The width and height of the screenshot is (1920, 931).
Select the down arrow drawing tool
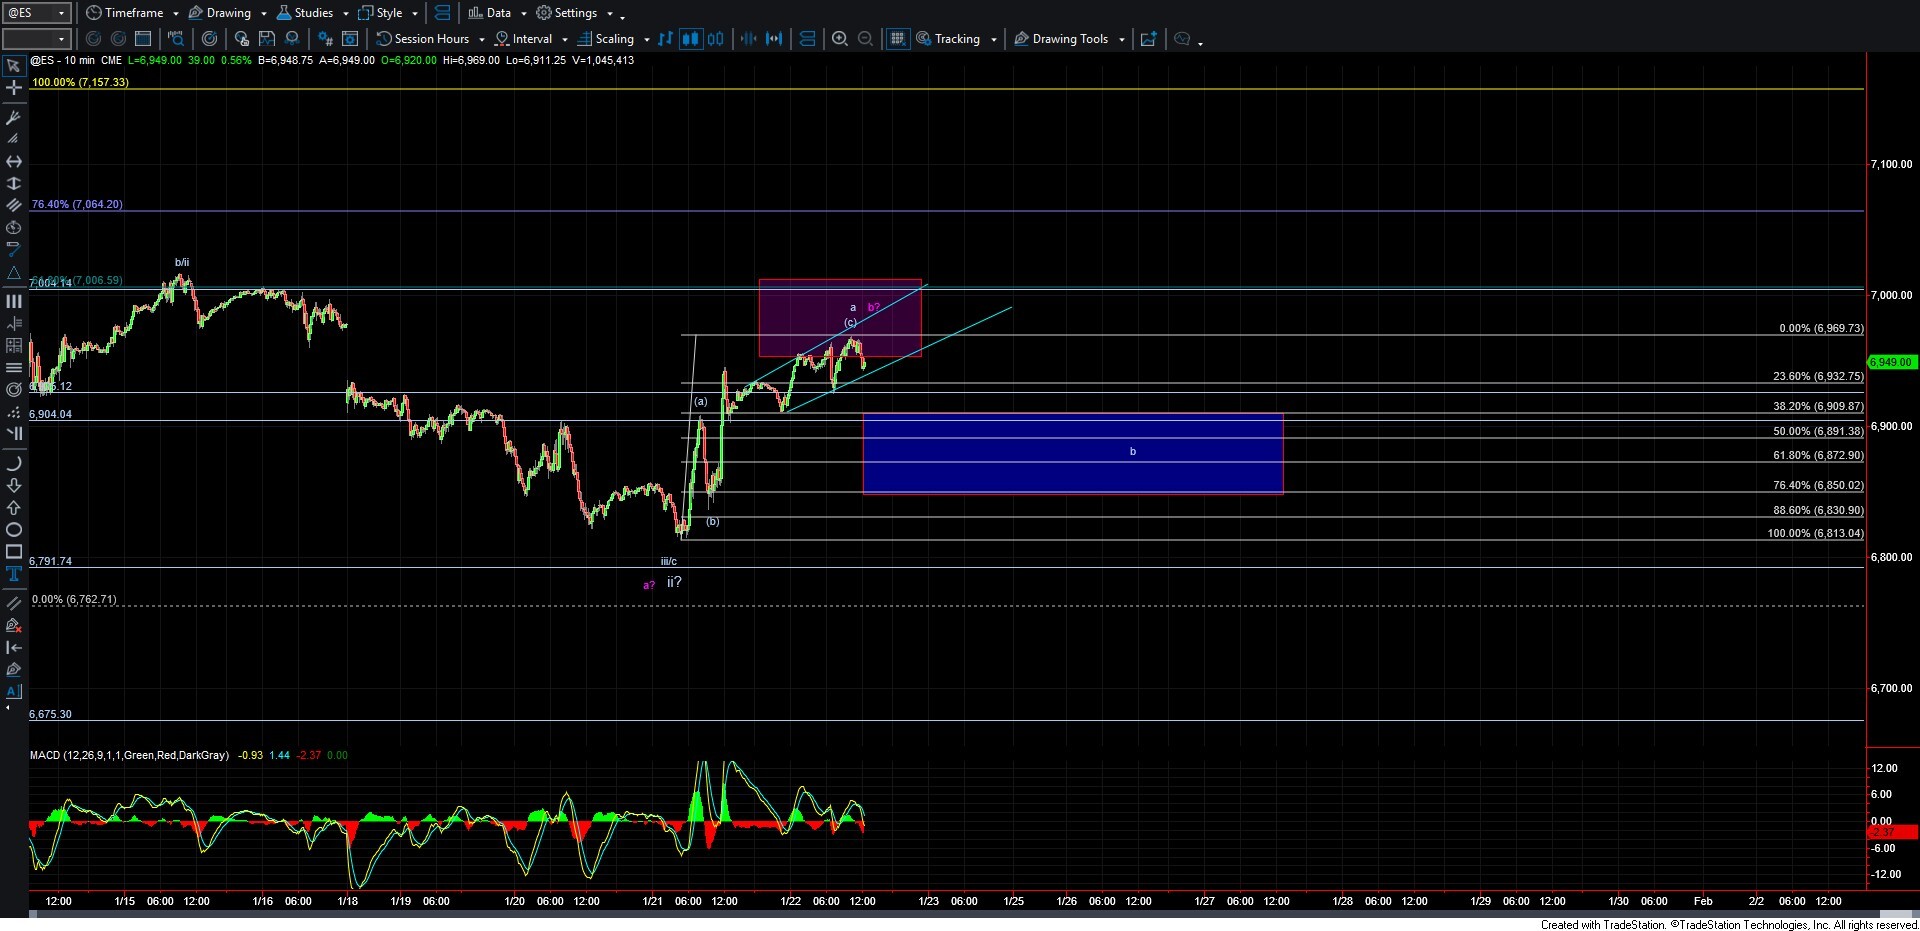13,486
